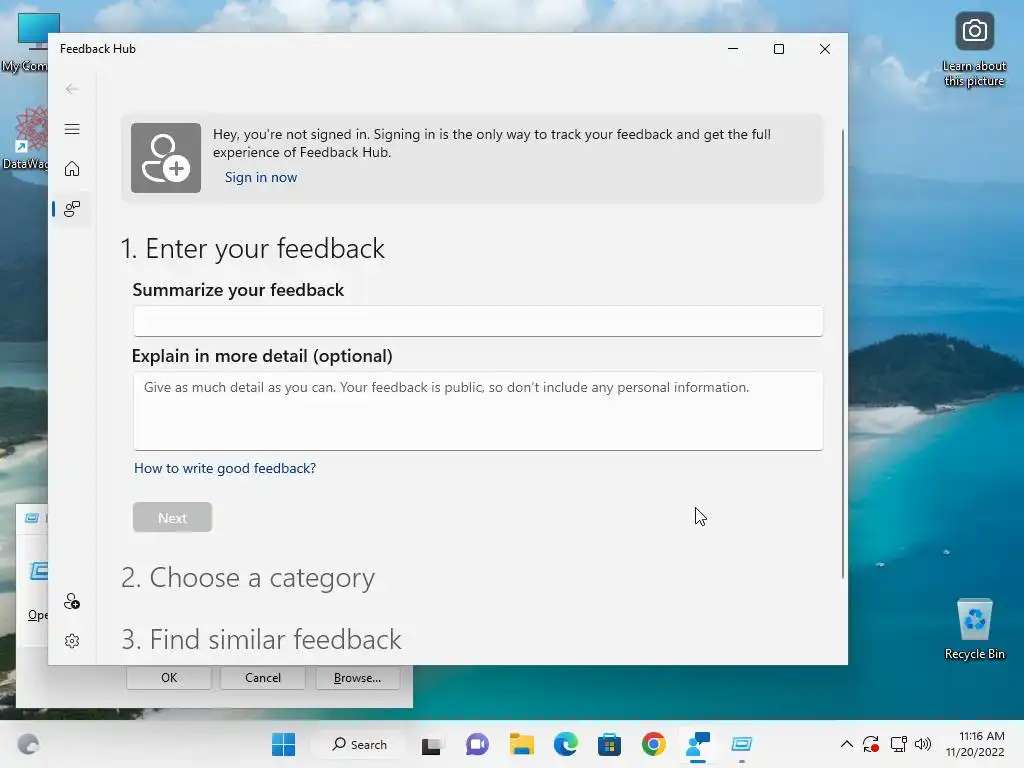Select the DataWag desktop shortcut
Image resolution: width=1024 pixels, height=768 pixels.
[x=25, y=138]
